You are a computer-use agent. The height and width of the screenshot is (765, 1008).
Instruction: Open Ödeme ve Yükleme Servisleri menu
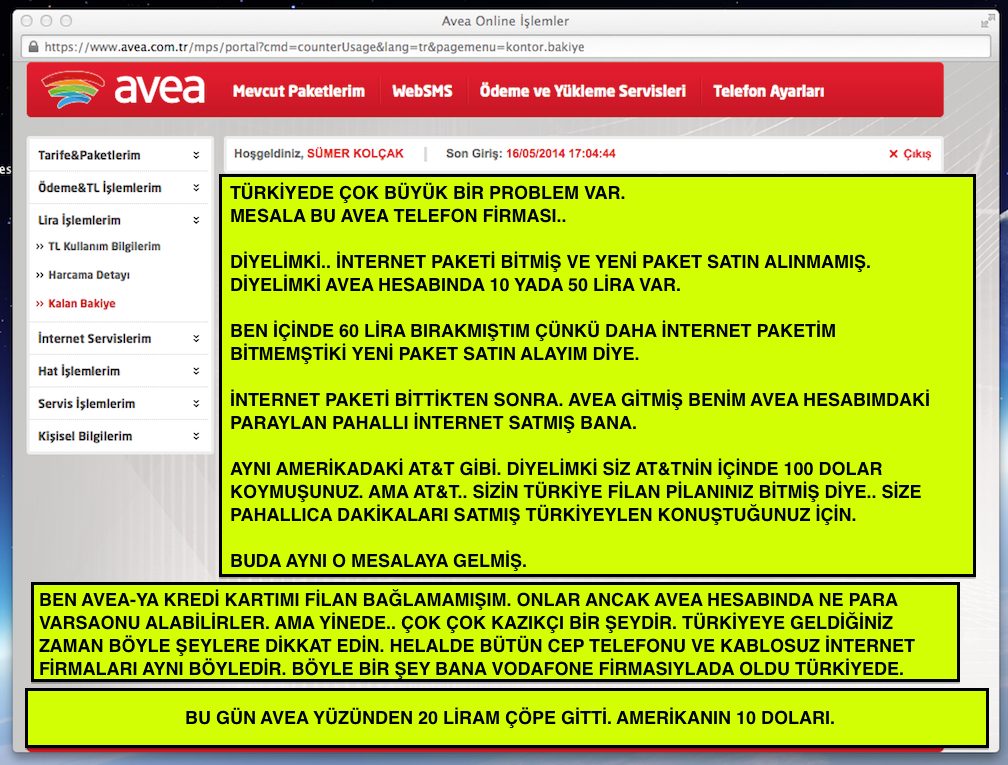point(582,91)
